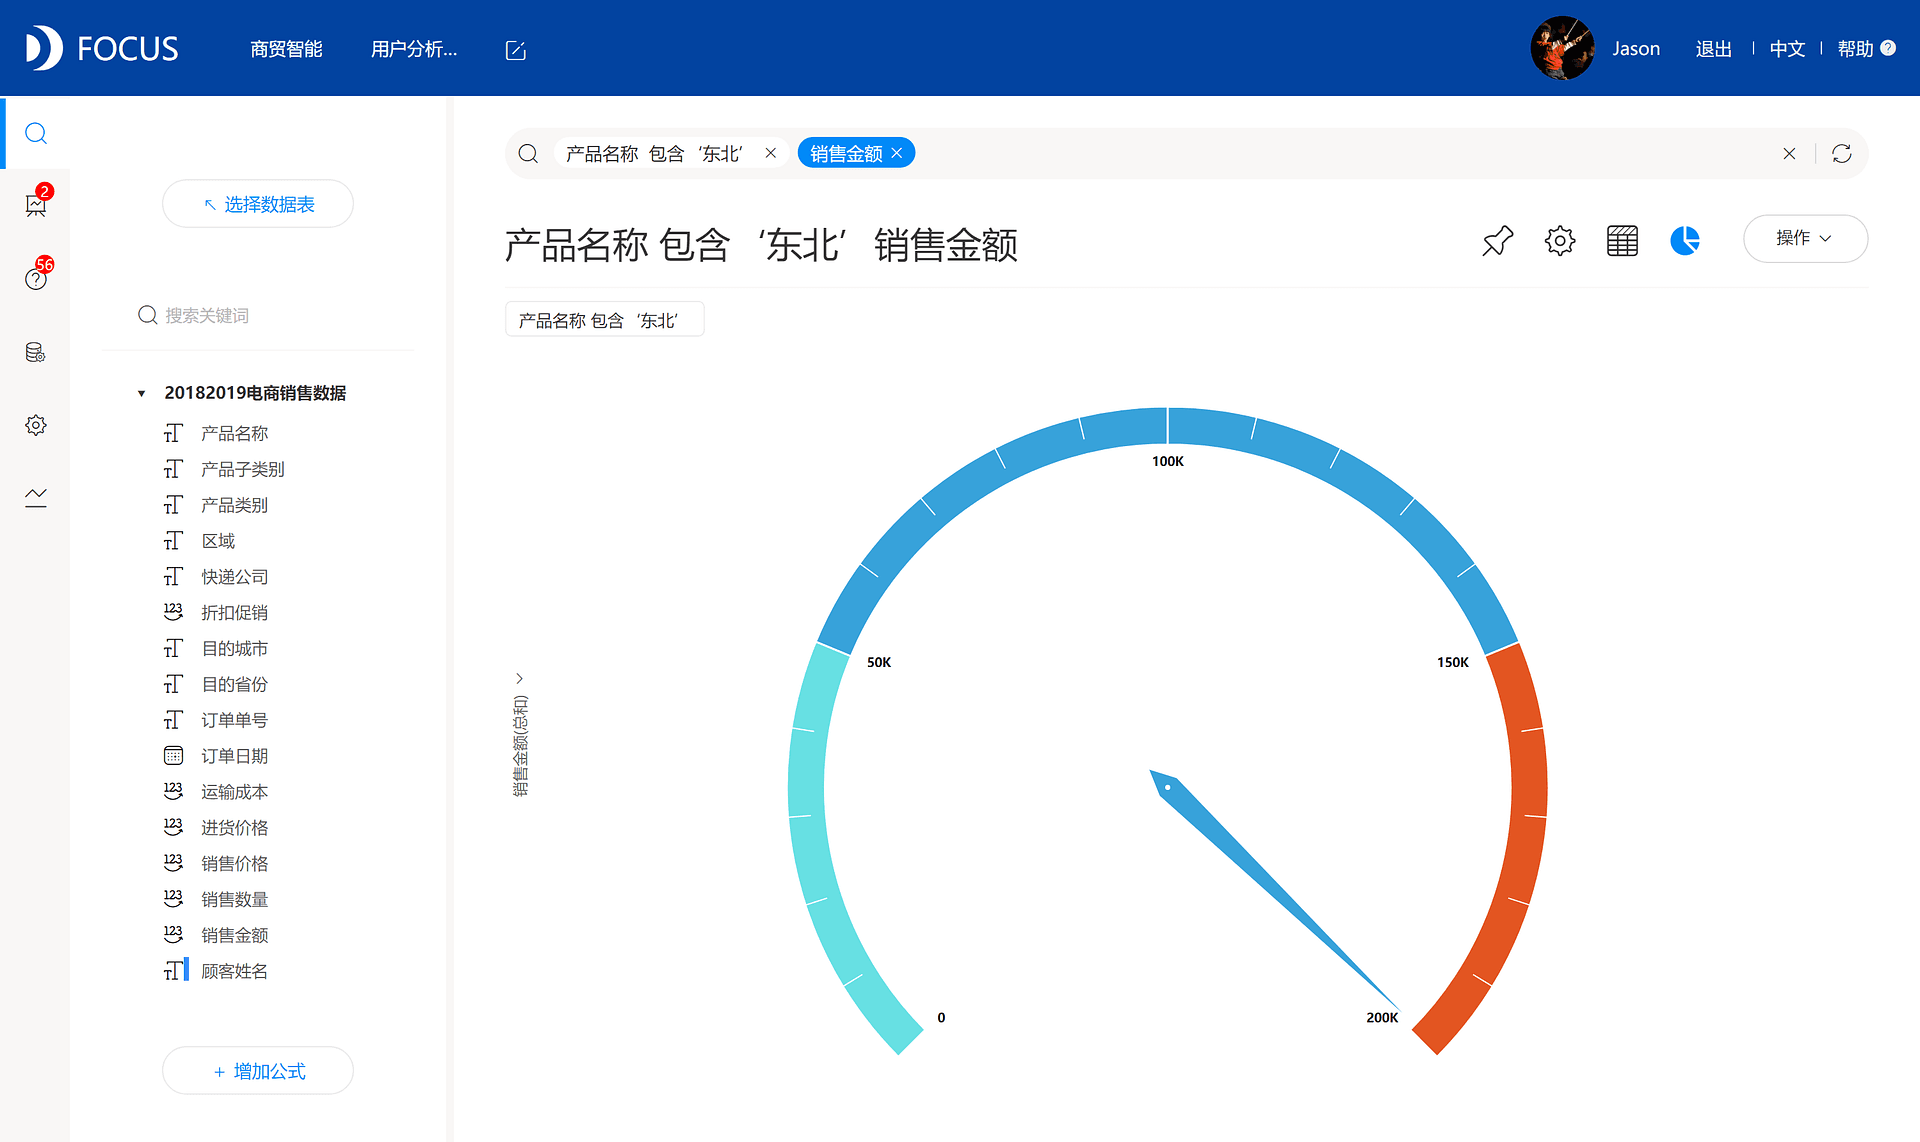Click the Jason username
Image resolution: width=1920 pixels, height=1142 pixels.
click(1636, 49)
